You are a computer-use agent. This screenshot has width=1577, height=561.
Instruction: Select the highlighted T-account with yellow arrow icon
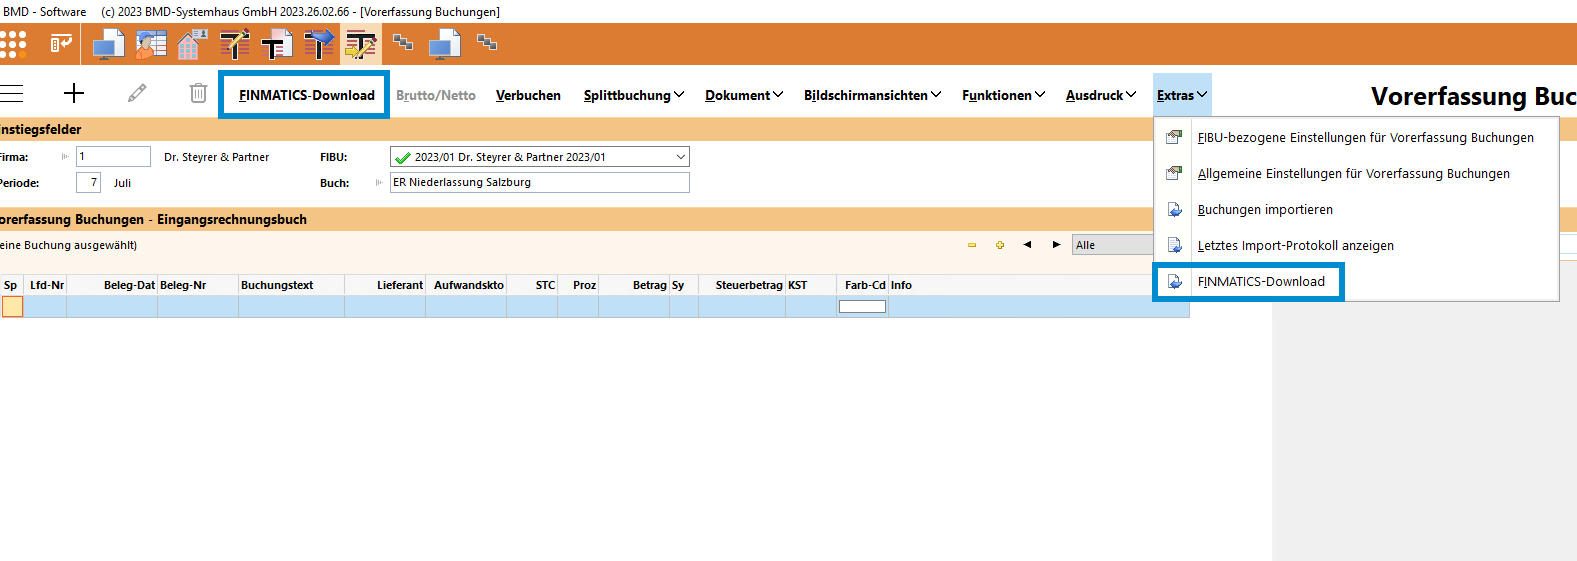pos(360,44)
